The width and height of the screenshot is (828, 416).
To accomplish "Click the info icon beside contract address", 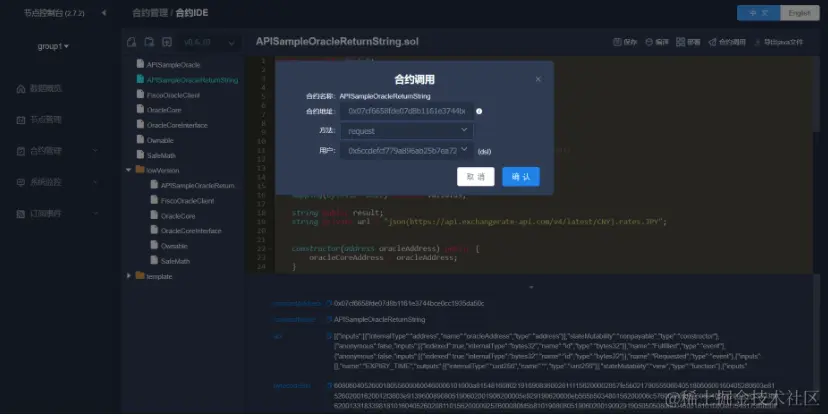I will tap(479, 111).
